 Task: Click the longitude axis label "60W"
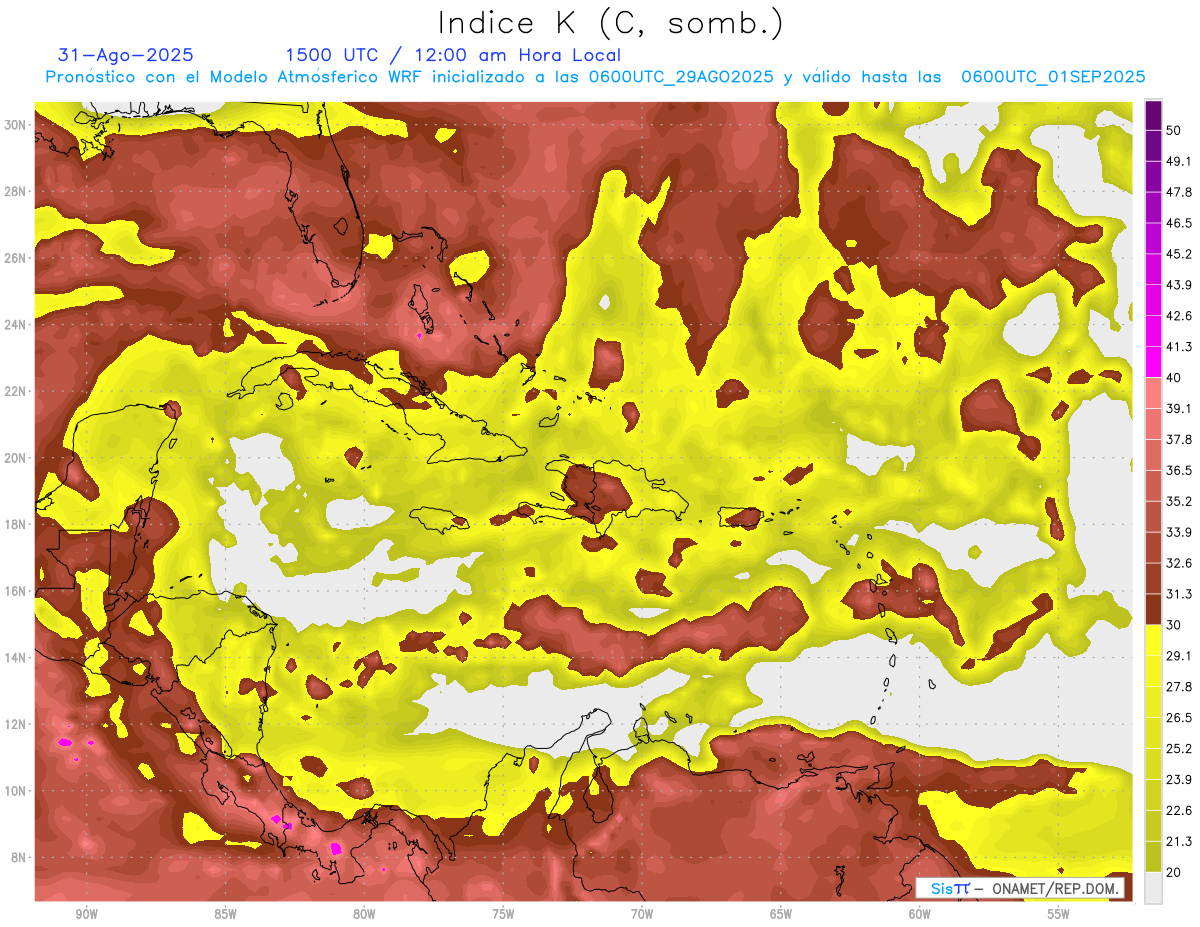[920, 915]
